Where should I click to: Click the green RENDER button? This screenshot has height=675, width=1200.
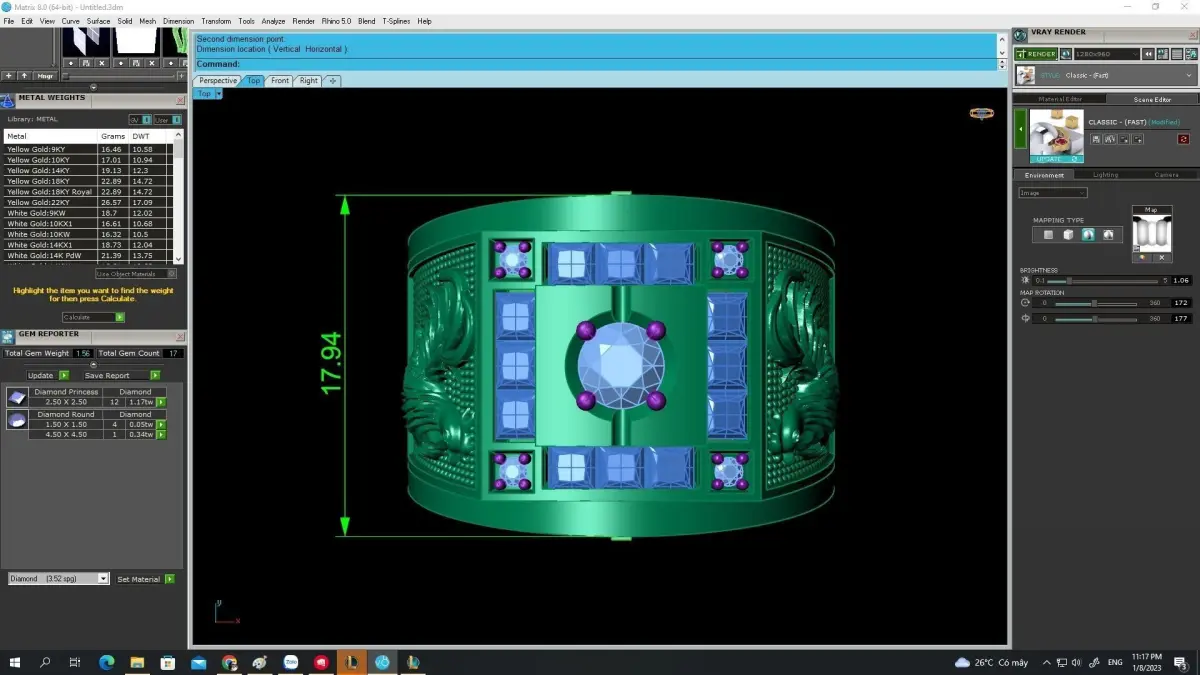[1036, 54]
